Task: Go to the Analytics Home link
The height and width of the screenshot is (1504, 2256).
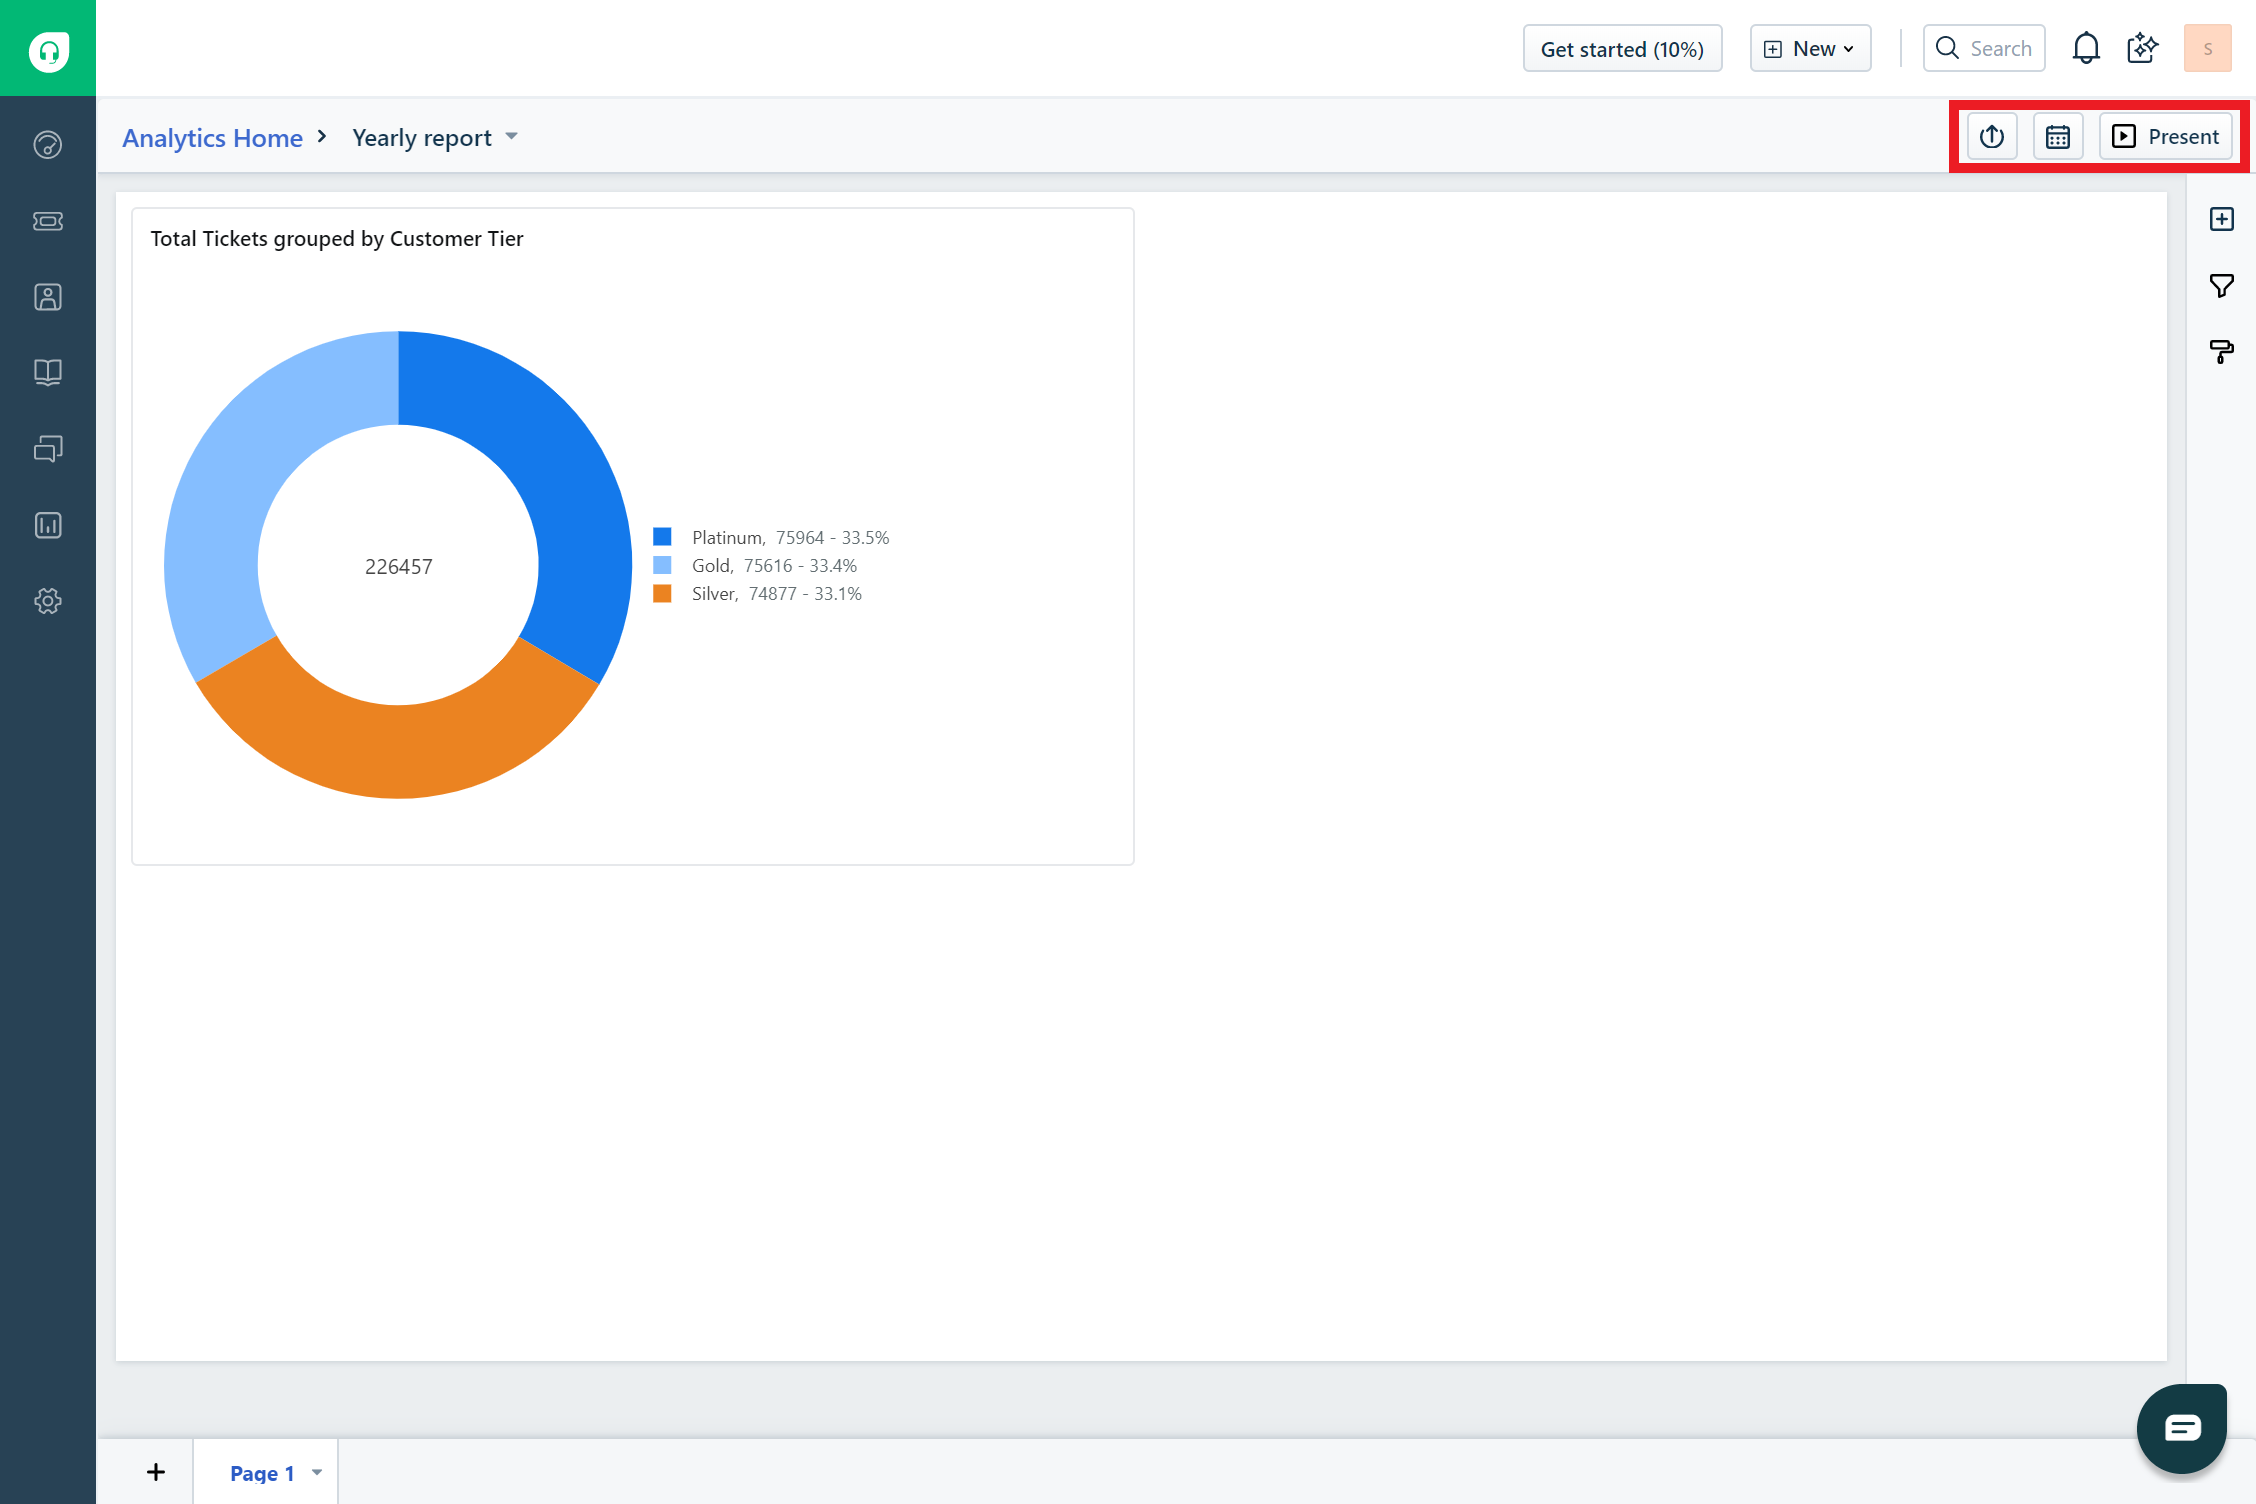Action: tap(212, 138)
